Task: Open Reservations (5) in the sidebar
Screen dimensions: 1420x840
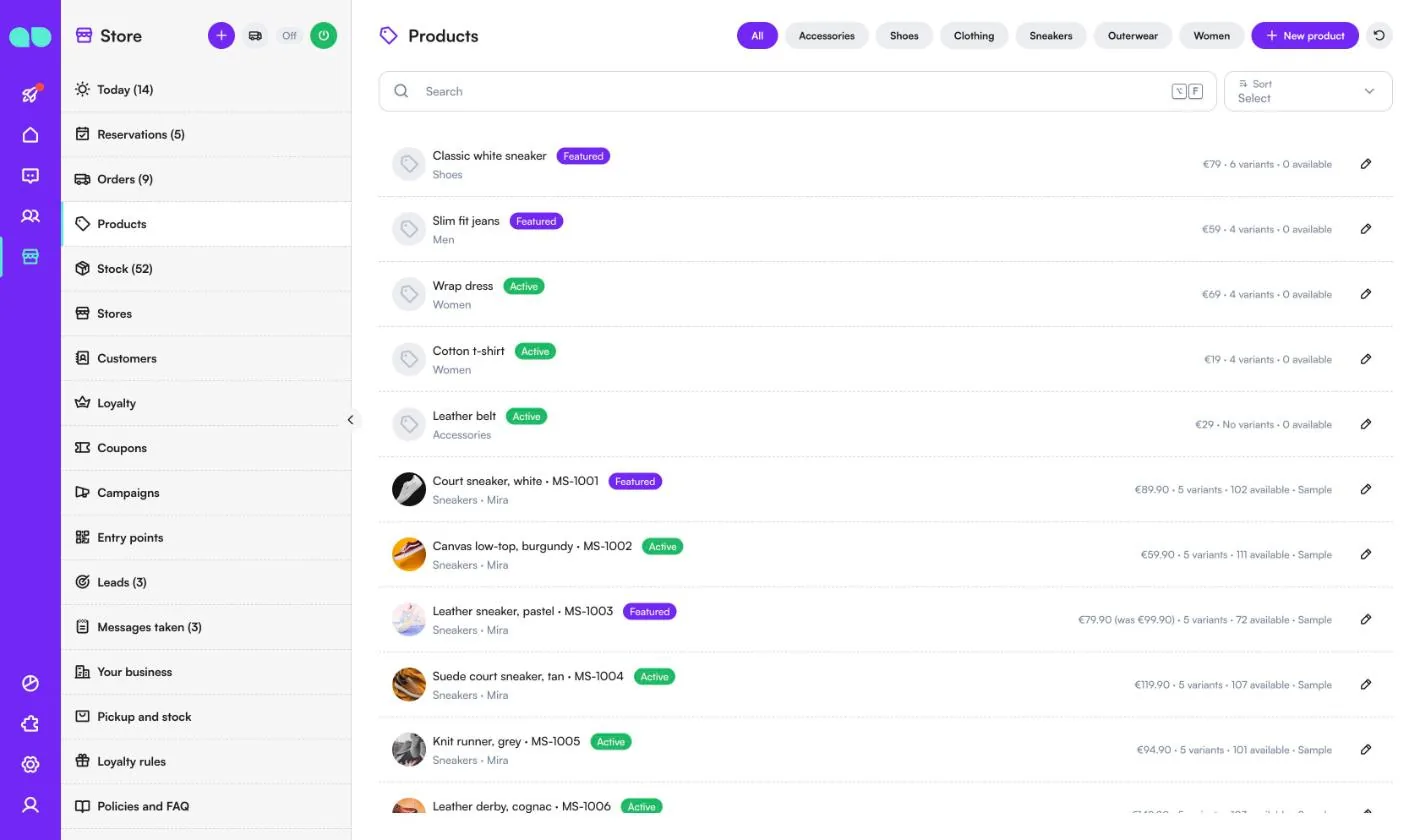Action: [206, 134]
